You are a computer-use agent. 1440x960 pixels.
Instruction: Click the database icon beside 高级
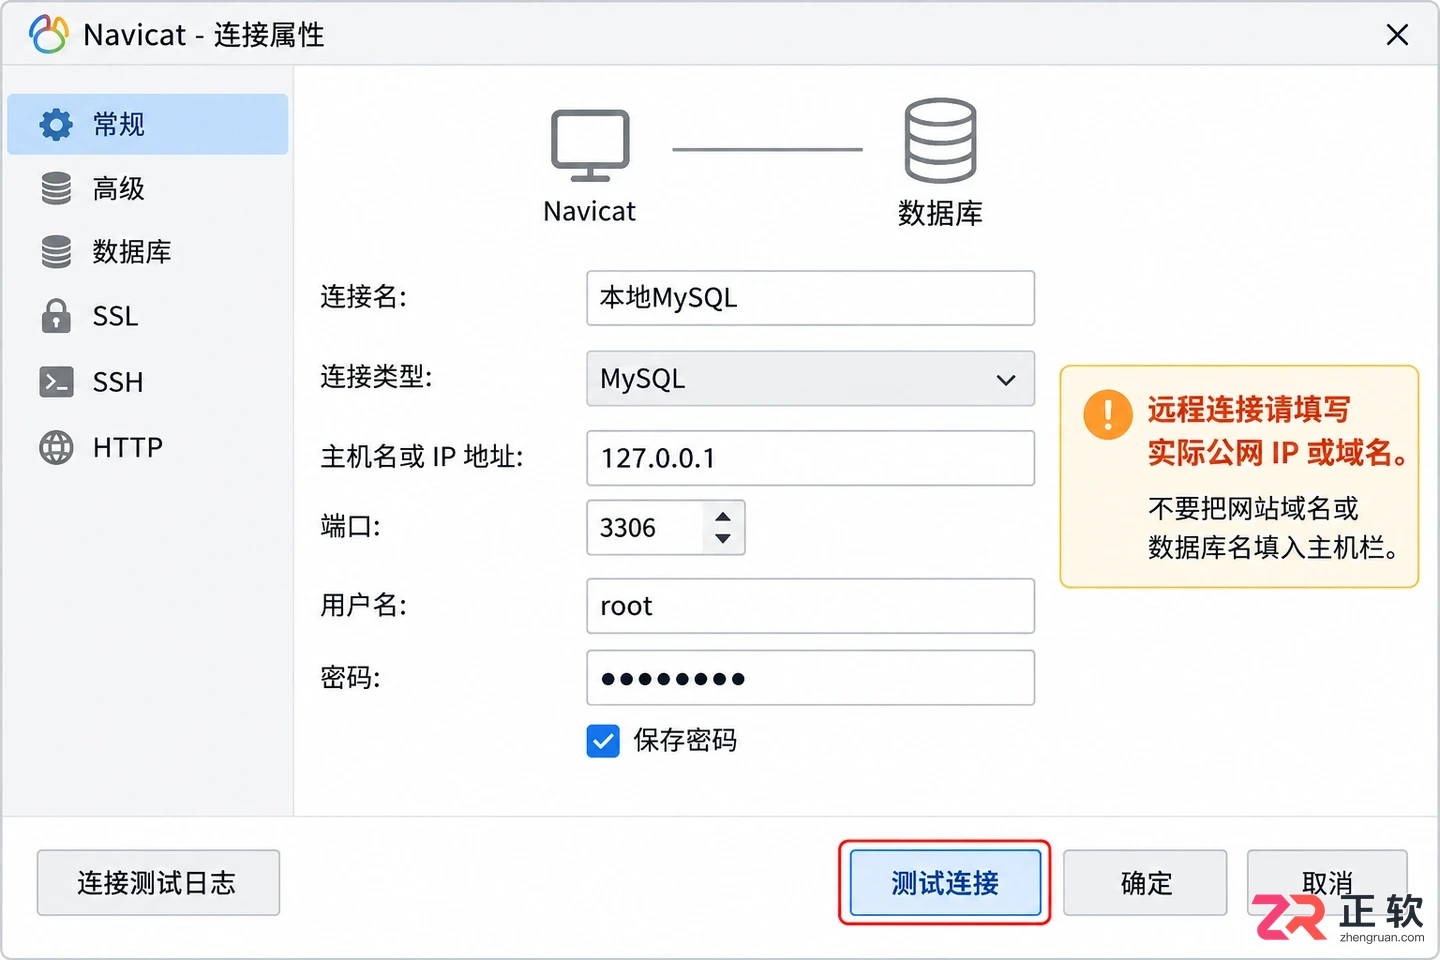click(56, 188)
